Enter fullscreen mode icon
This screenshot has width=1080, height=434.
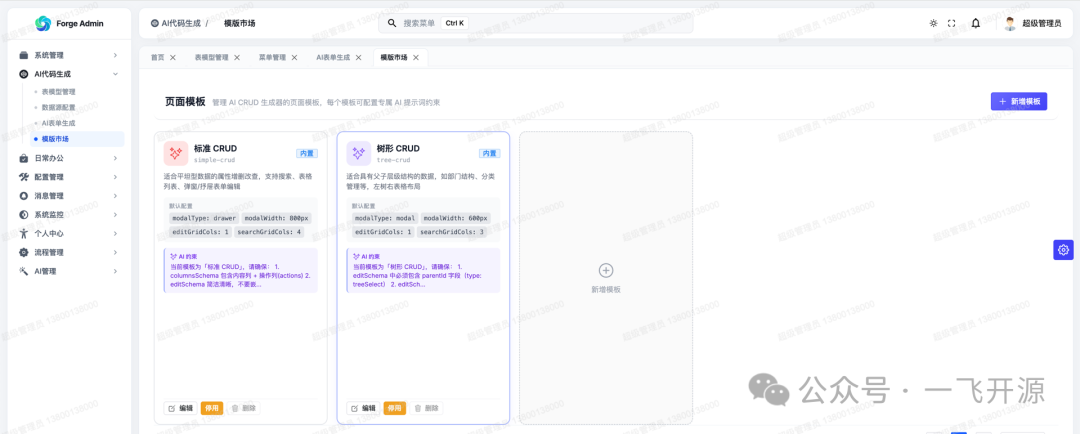[x=952, y=23]
